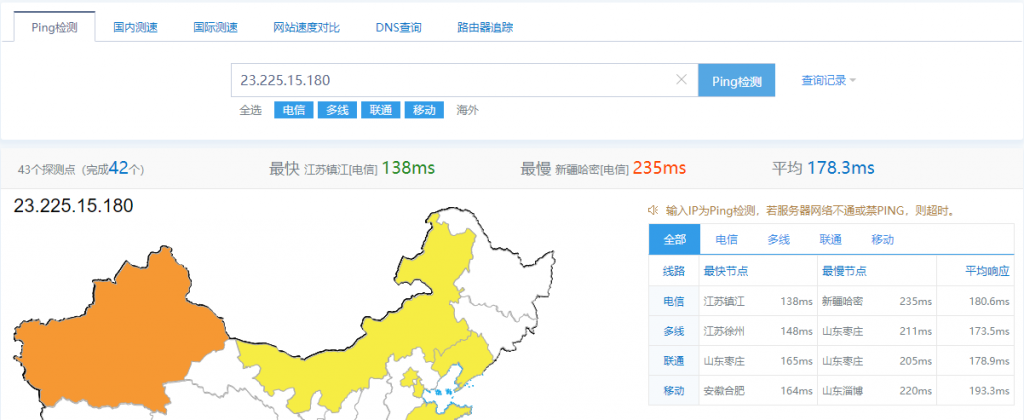Select the 全部 tab in results panel

(675, 239)
